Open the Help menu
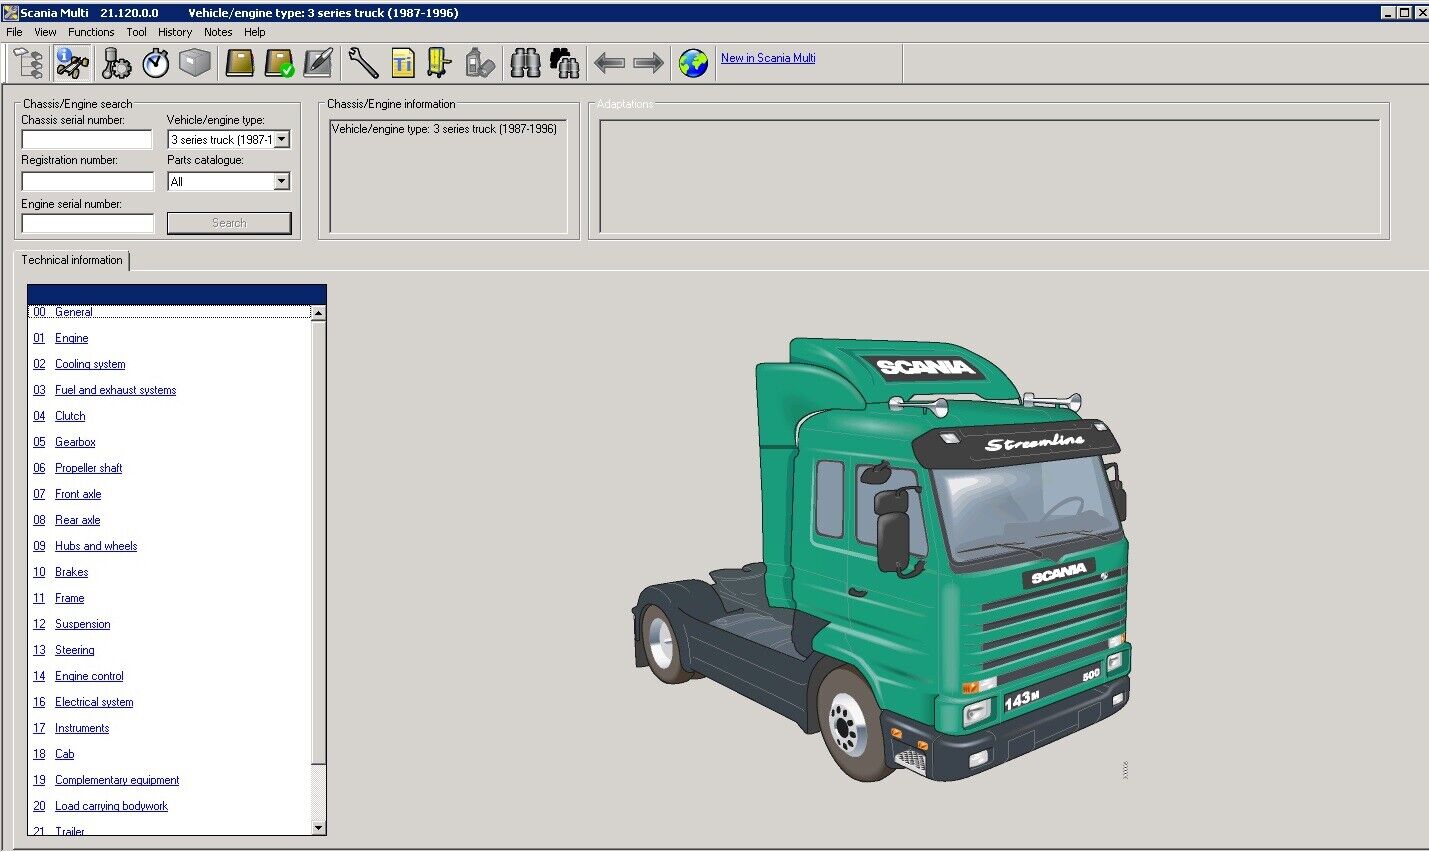The height and width of the screenshot is (852, 1429). 255,32
